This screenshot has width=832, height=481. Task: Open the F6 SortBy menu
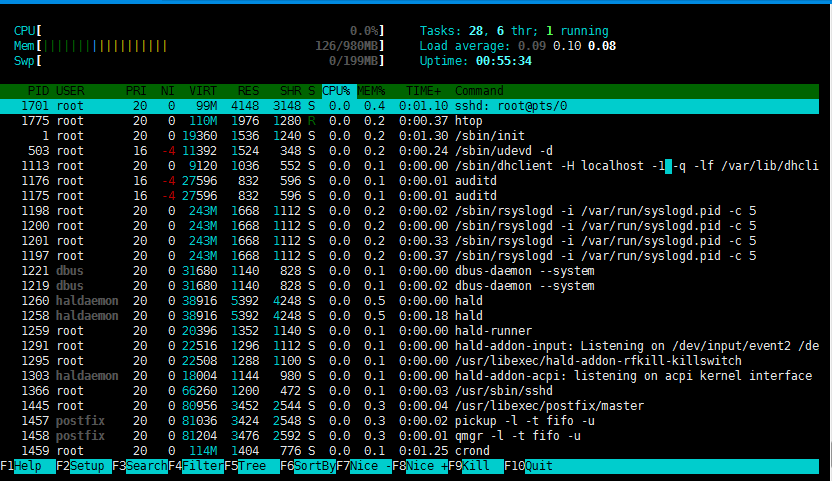pos(308,466)
